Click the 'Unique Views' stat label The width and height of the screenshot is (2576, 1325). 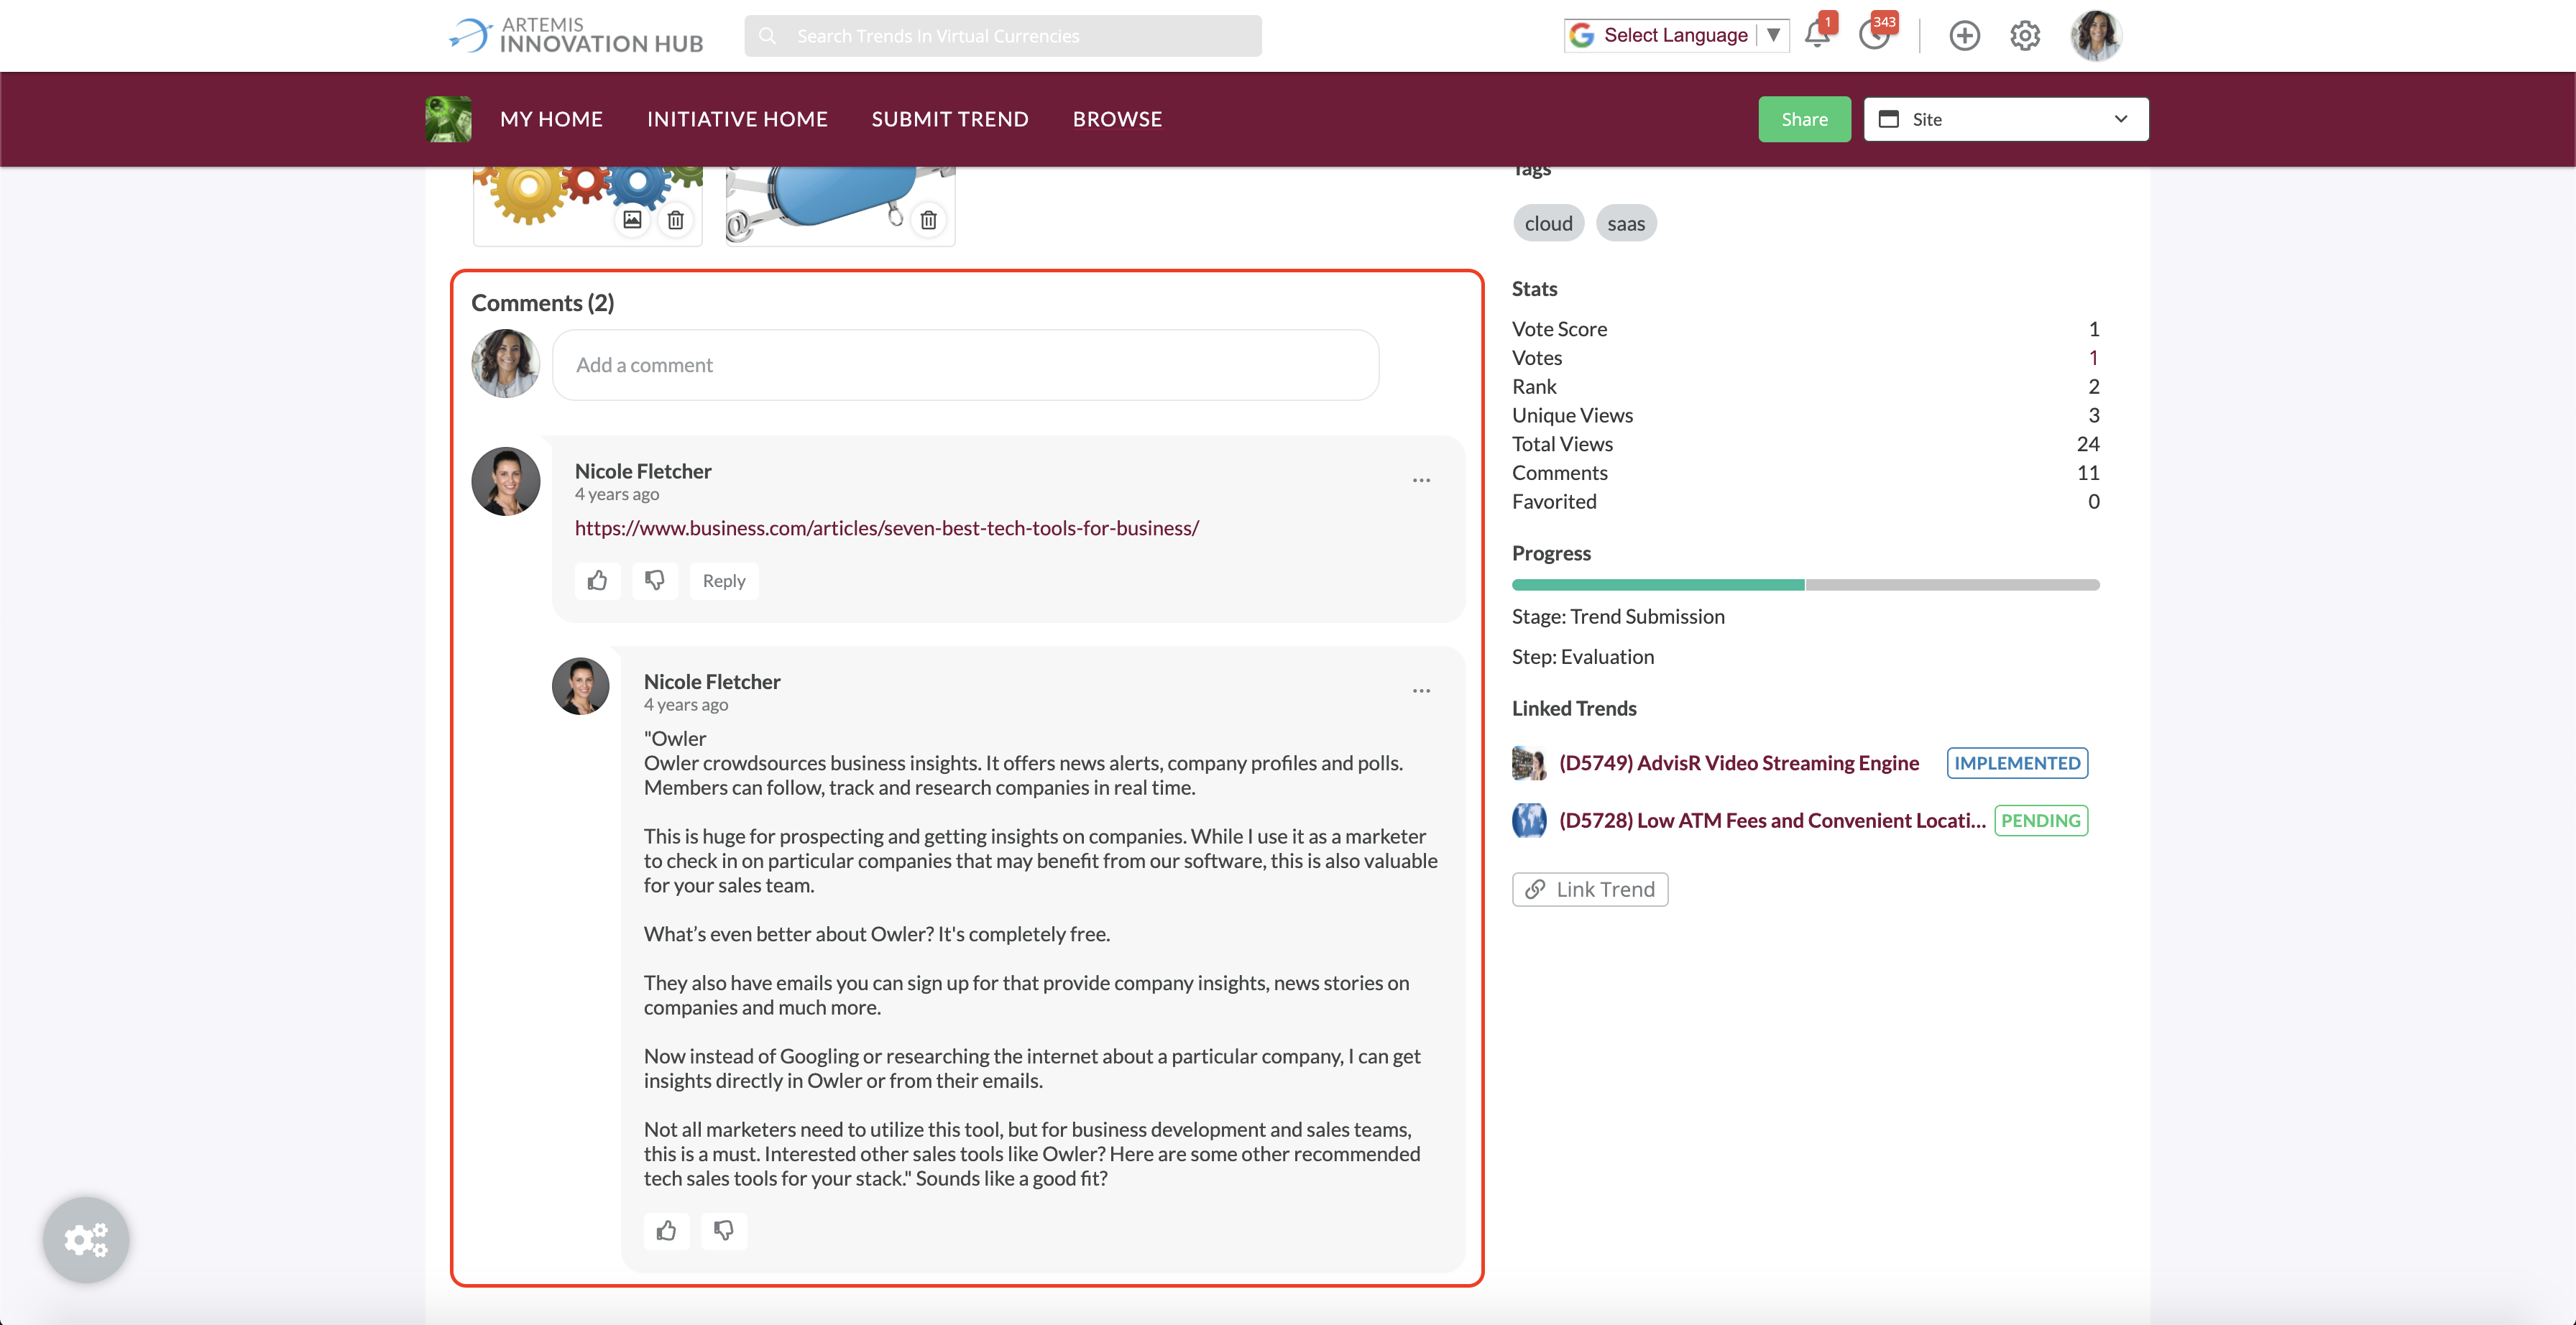1572,415
